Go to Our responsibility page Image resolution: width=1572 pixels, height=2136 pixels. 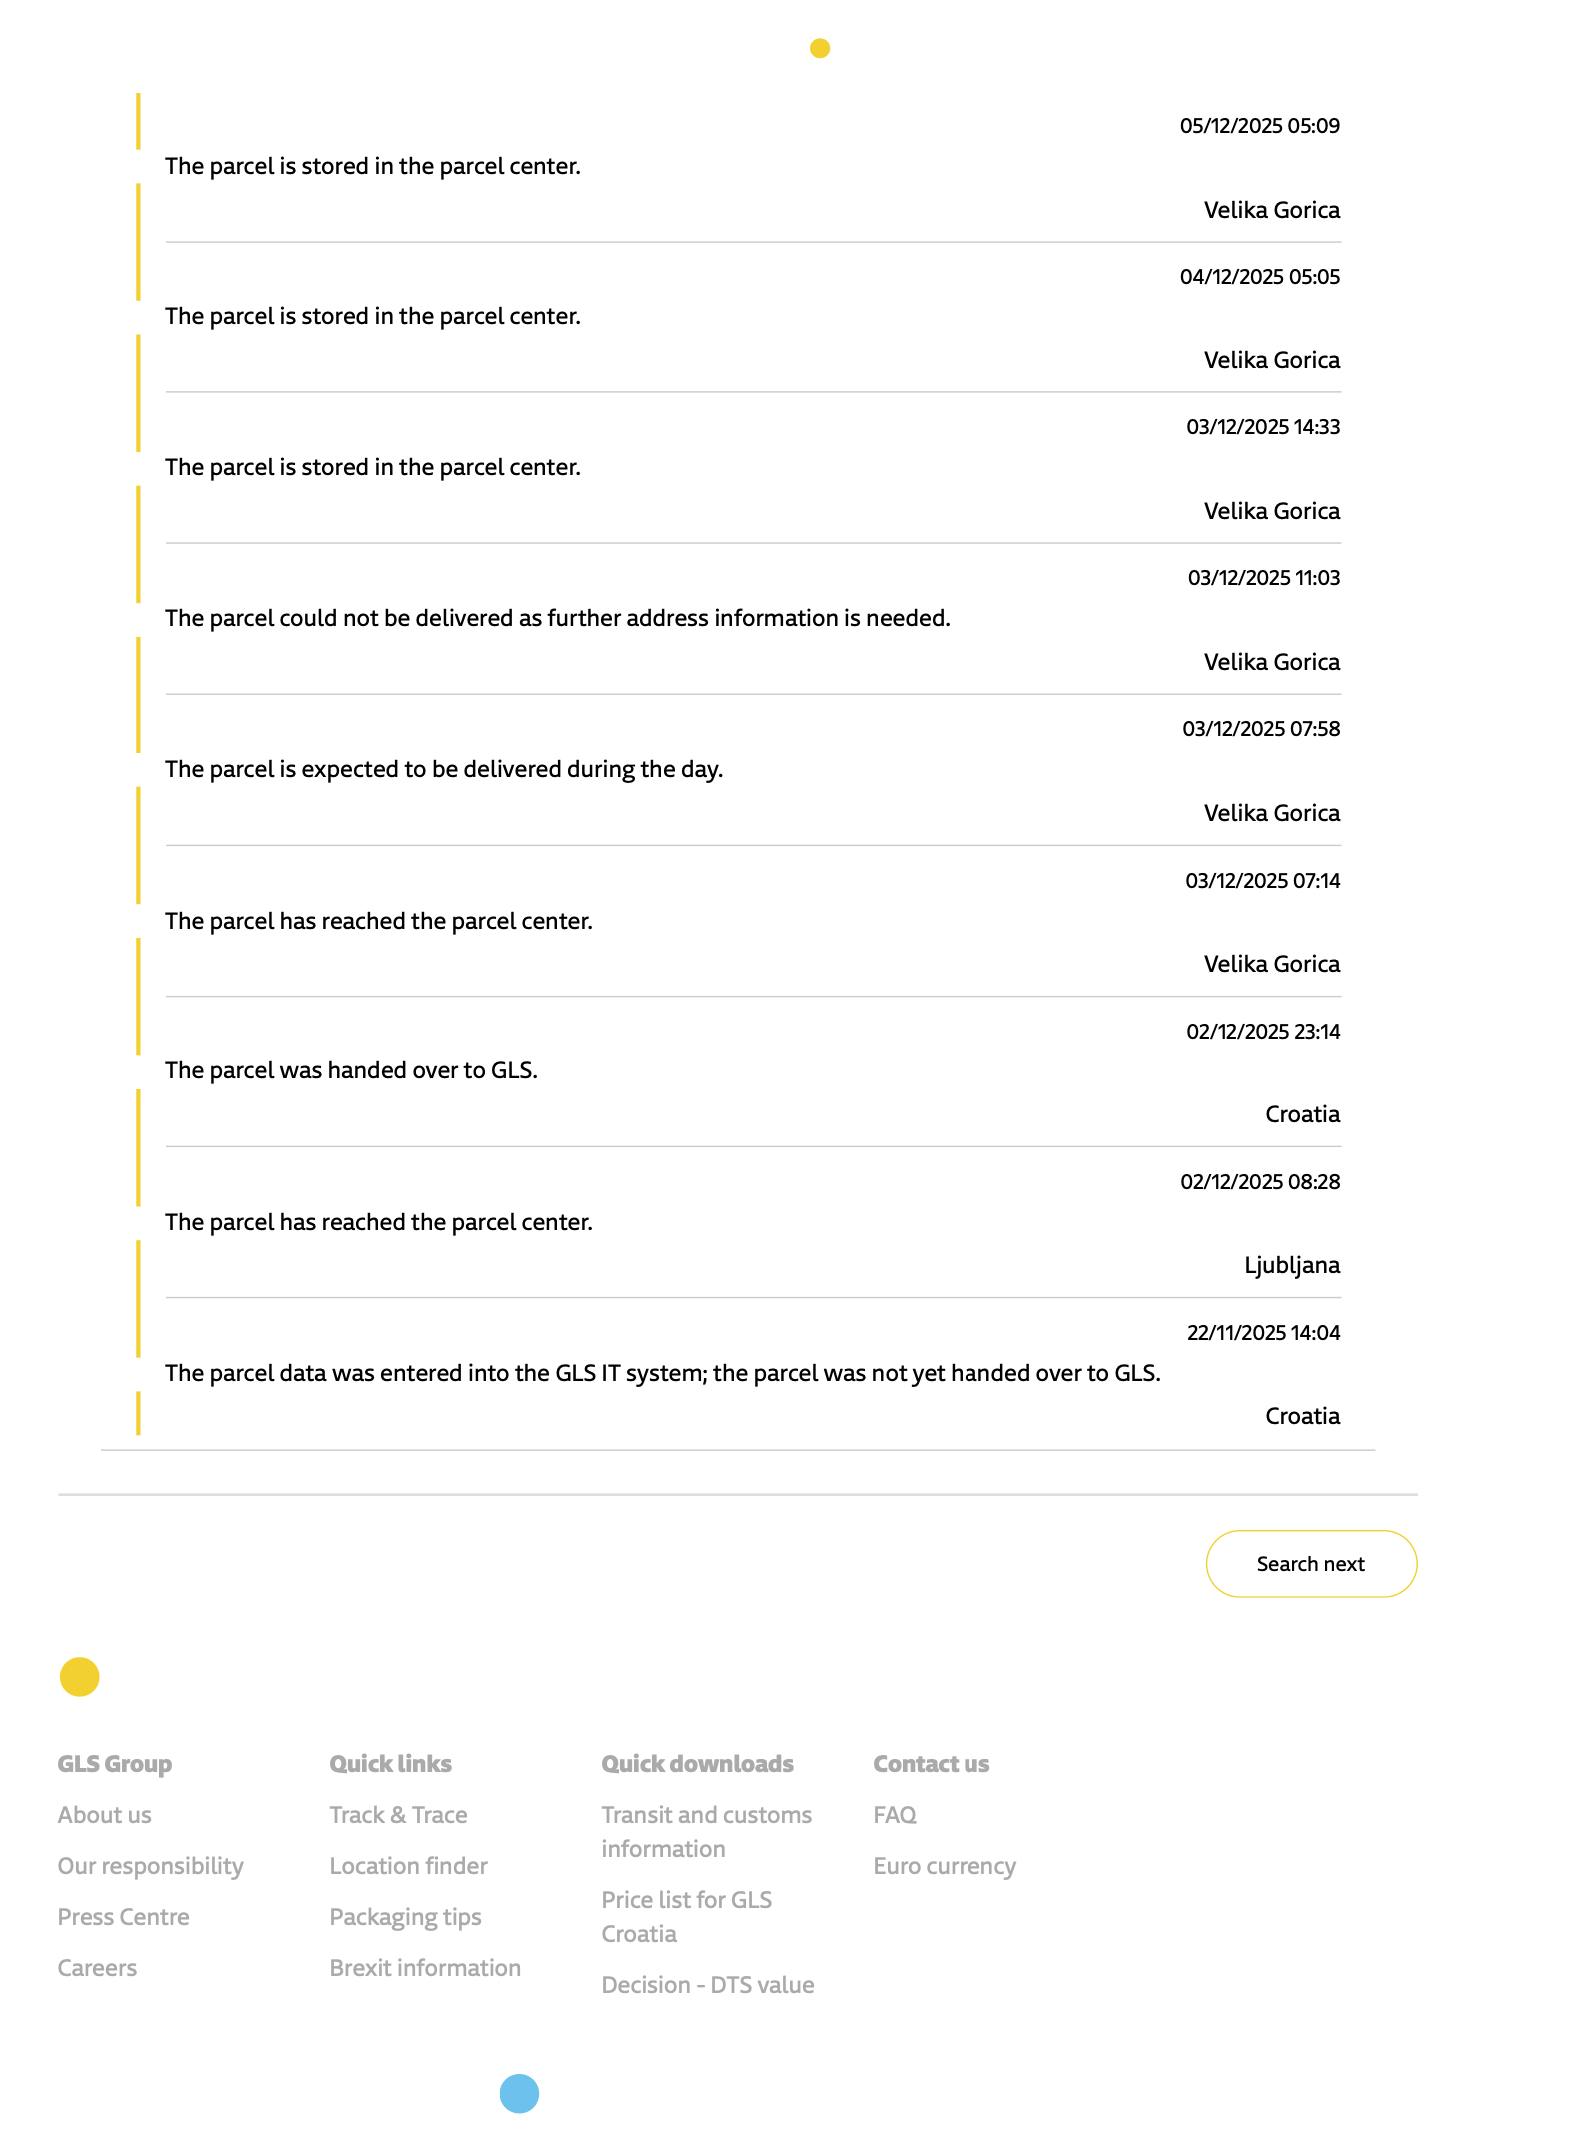pos(150,1866)
